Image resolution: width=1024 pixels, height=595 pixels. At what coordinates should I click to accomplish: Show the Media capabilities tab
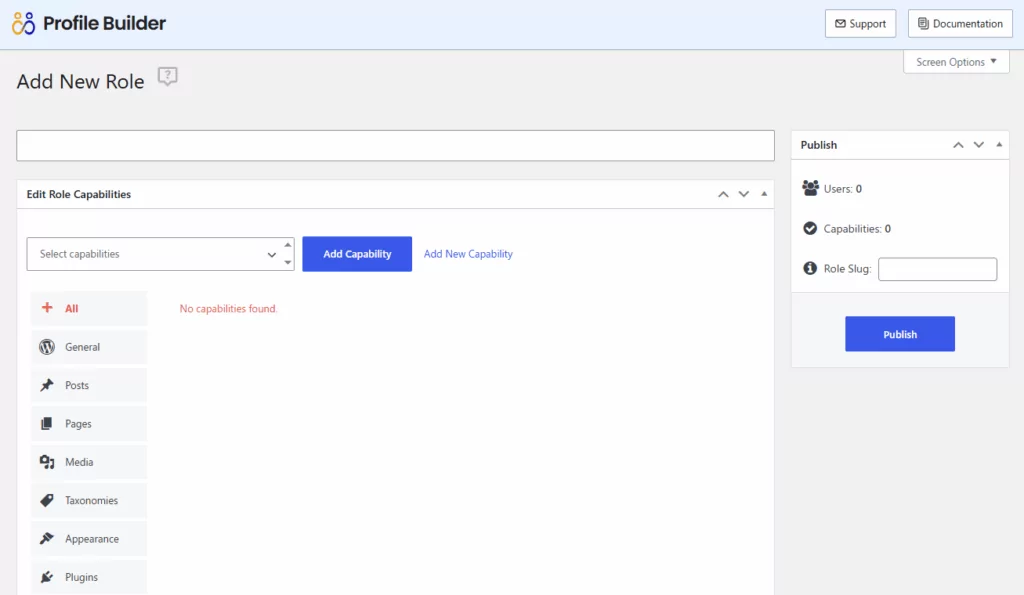88,462
